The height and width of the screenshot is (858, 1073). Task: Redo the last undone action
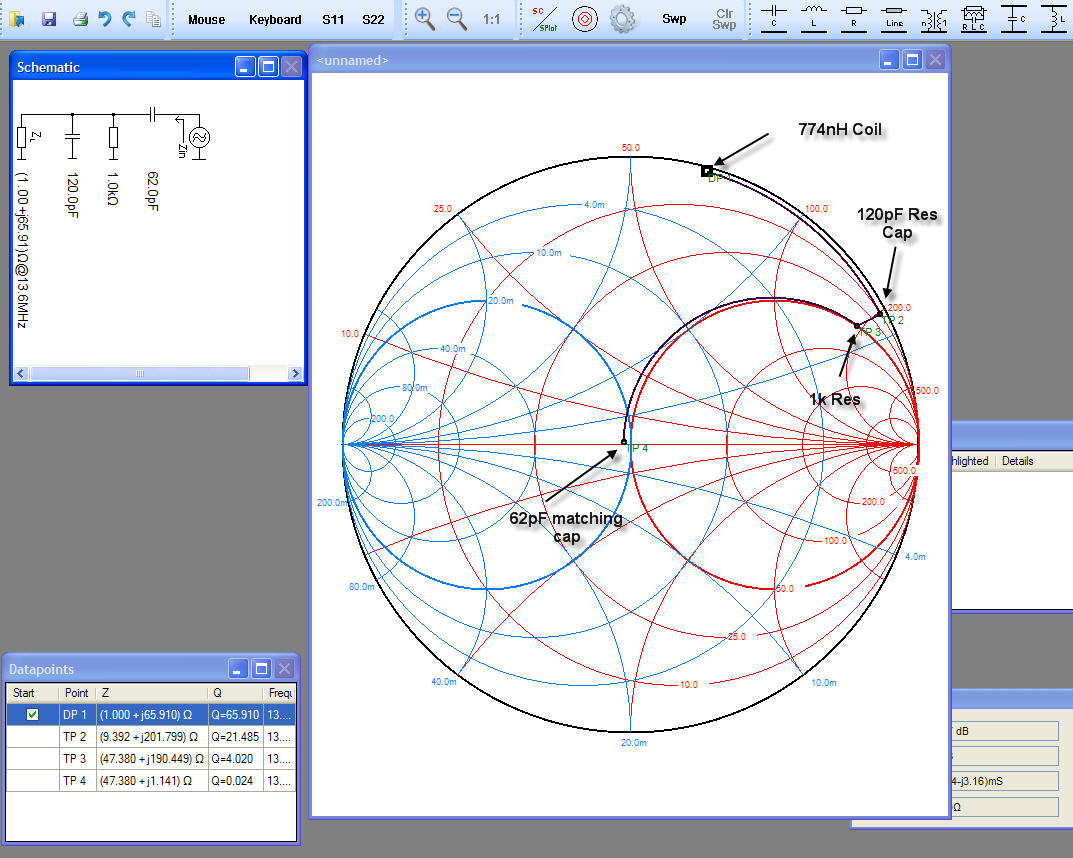point(129,18)
